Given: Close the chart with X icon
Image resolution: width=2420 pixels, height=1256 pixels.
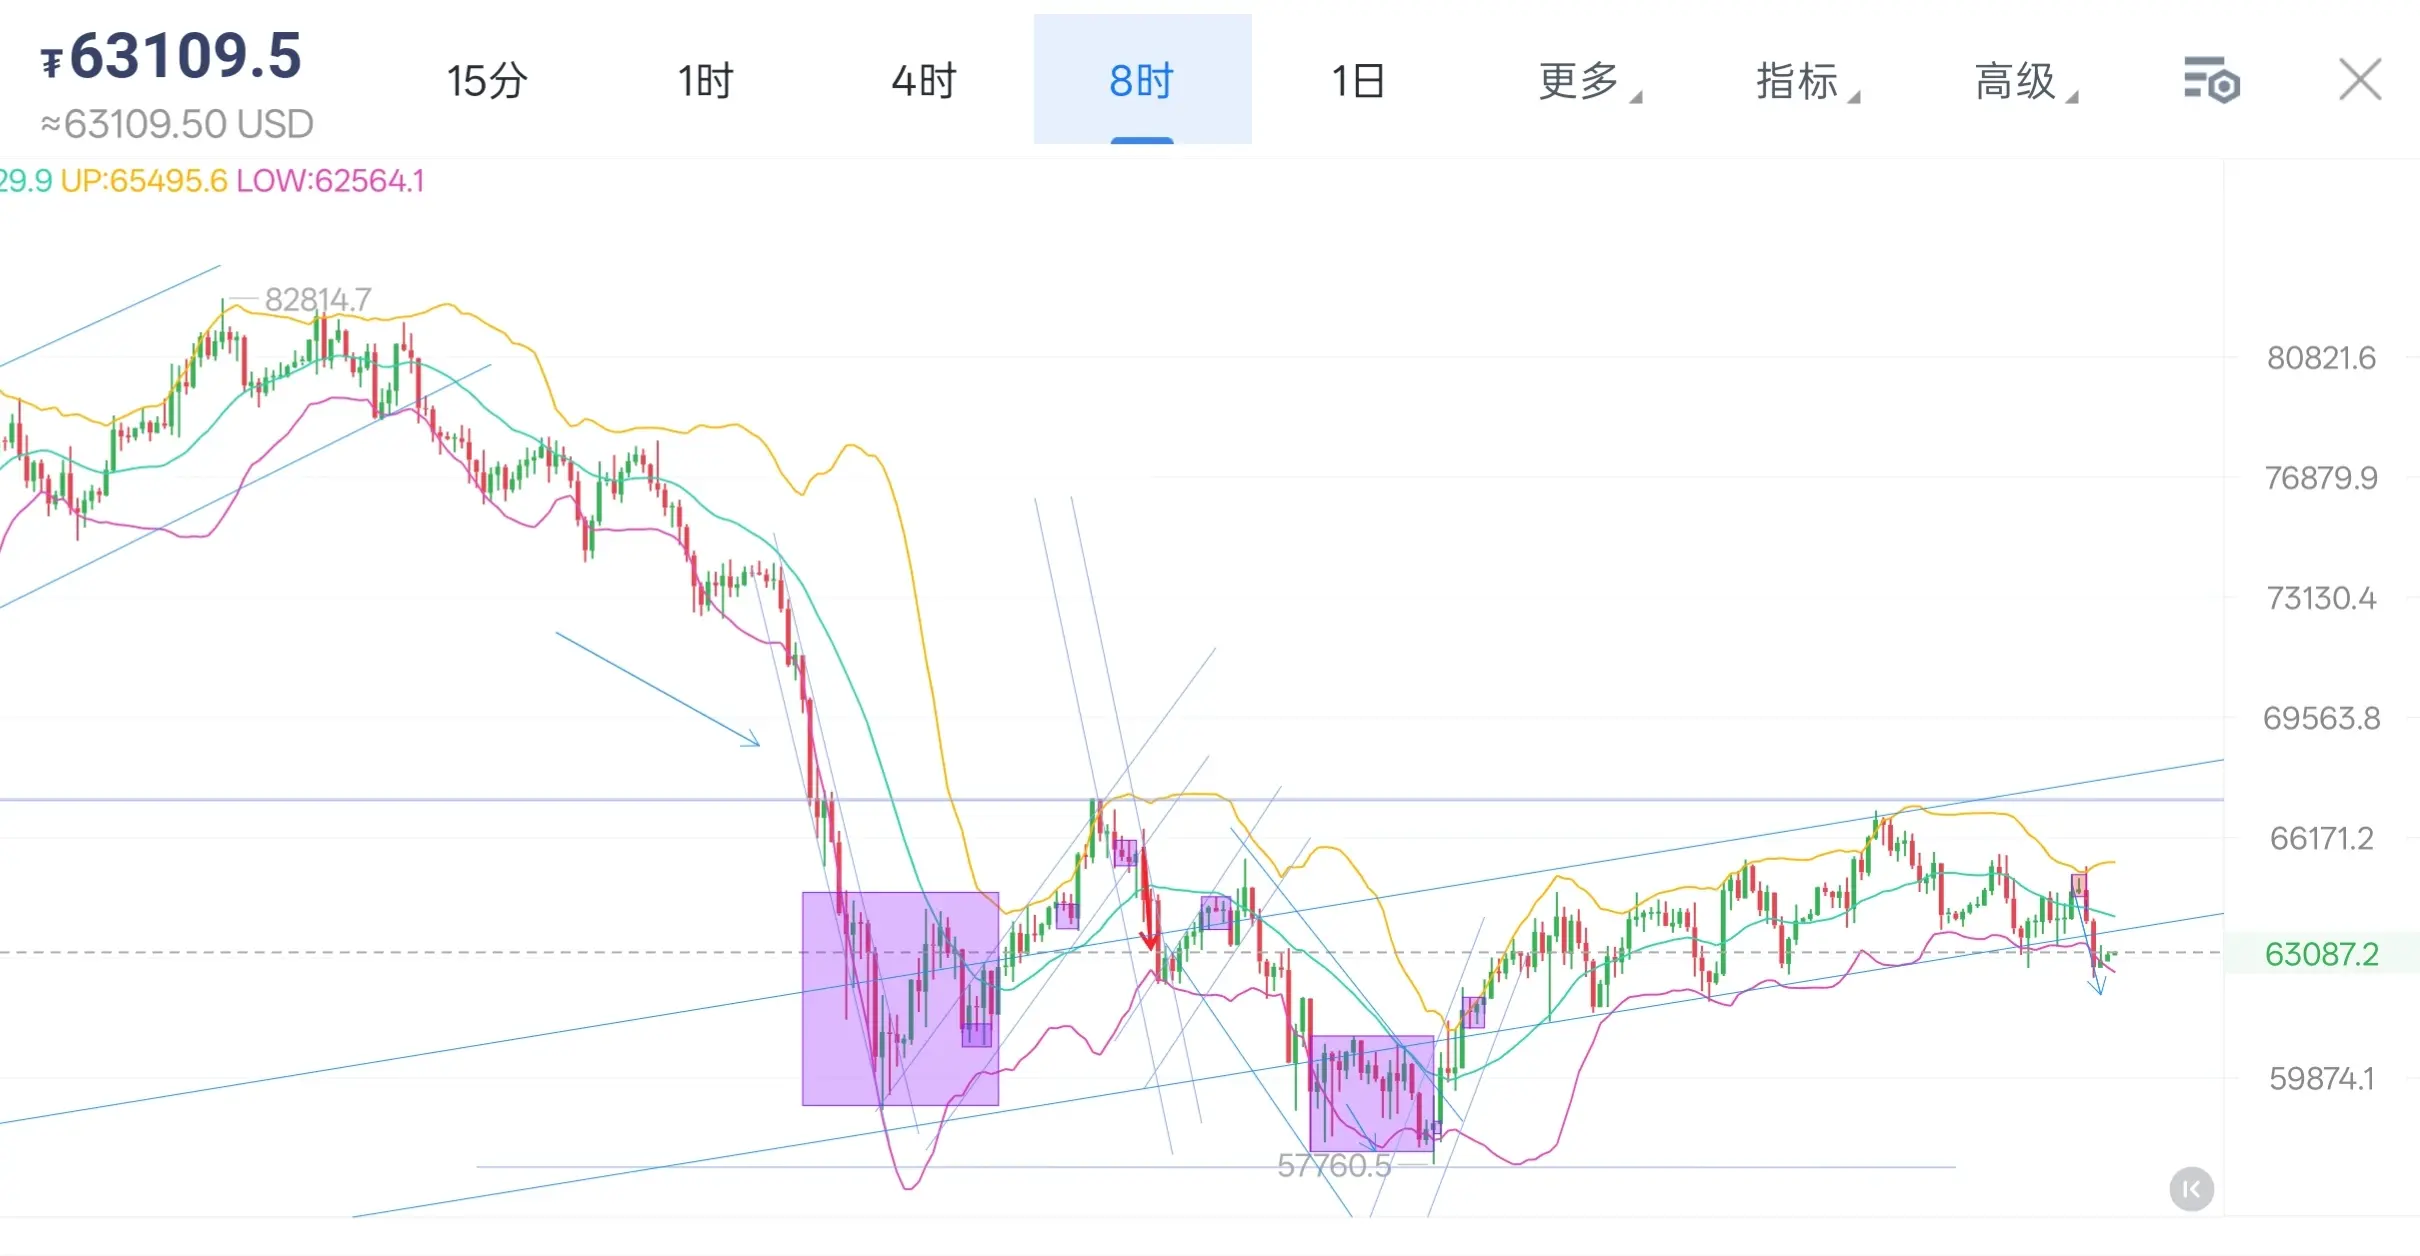Looking at the screenshot, I should click(x=2360, y=80).
